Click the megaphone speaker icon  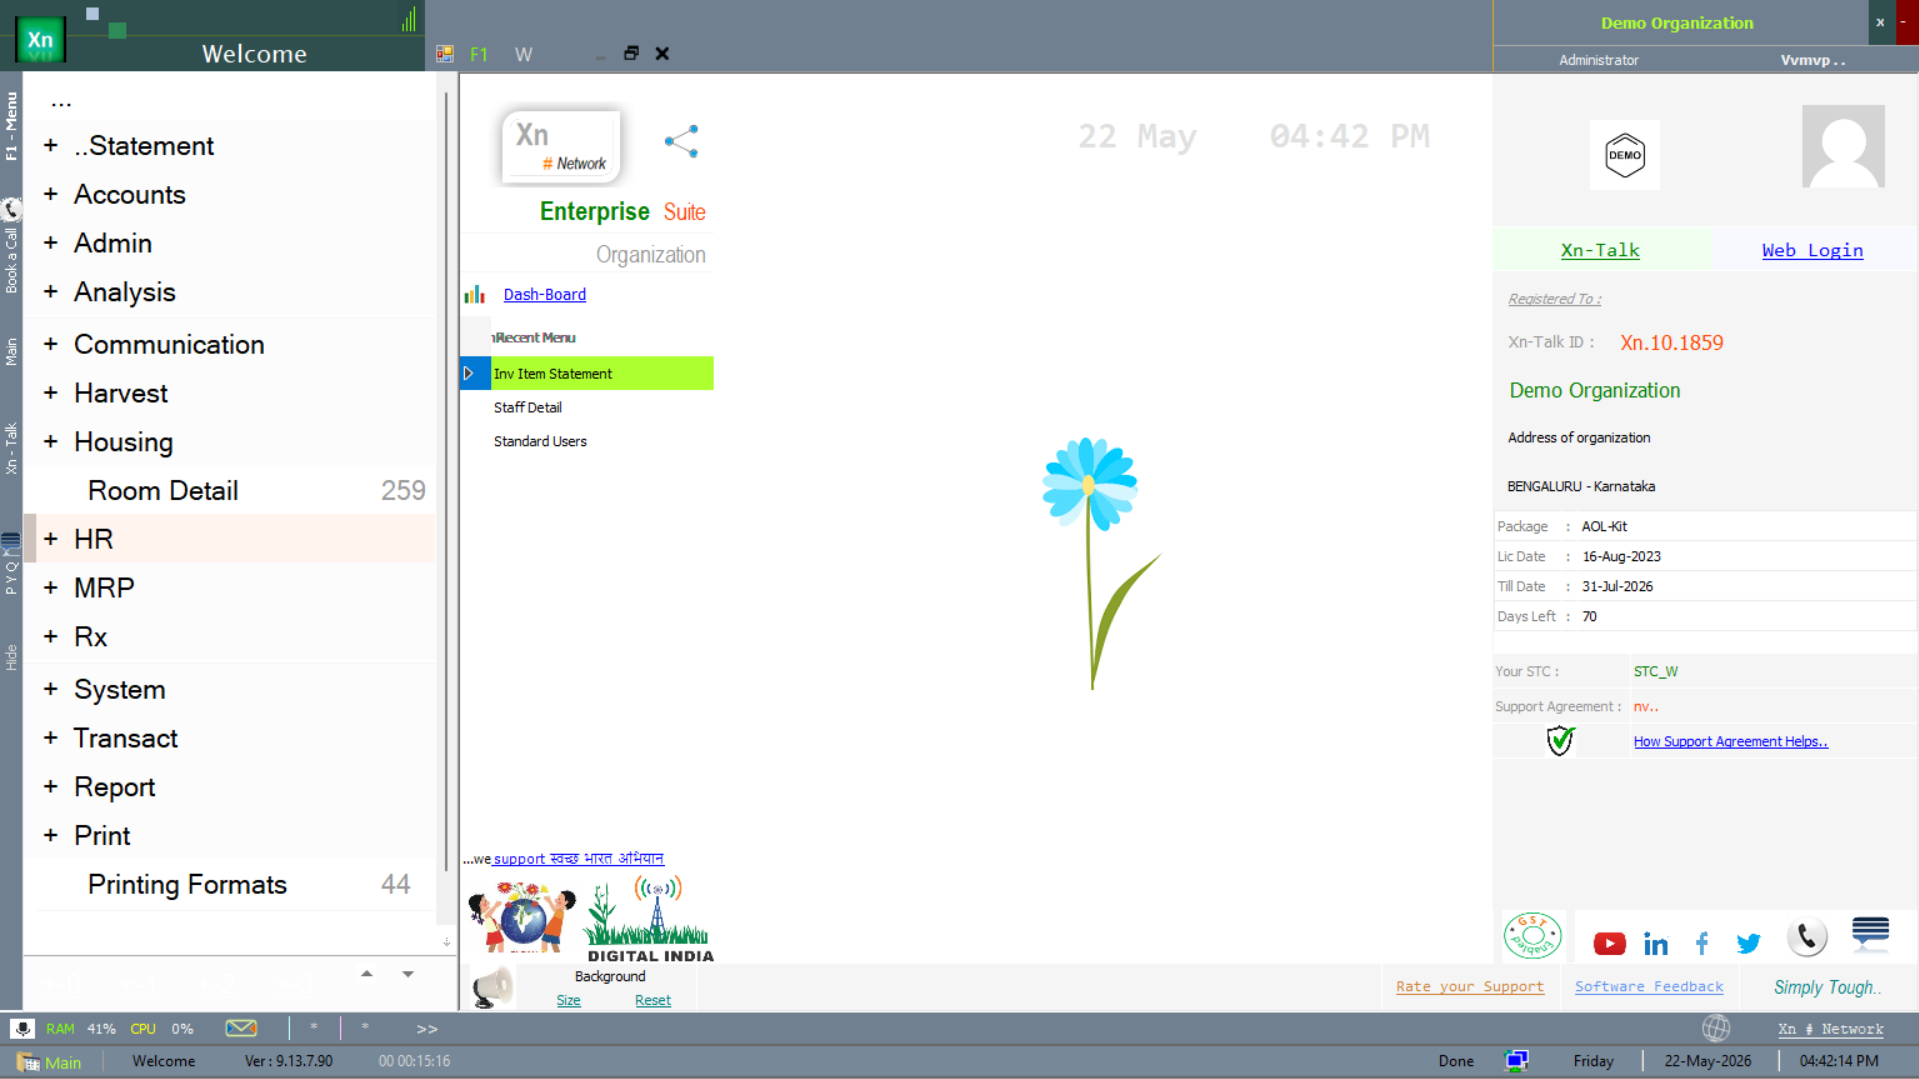[x=492, y=987]
